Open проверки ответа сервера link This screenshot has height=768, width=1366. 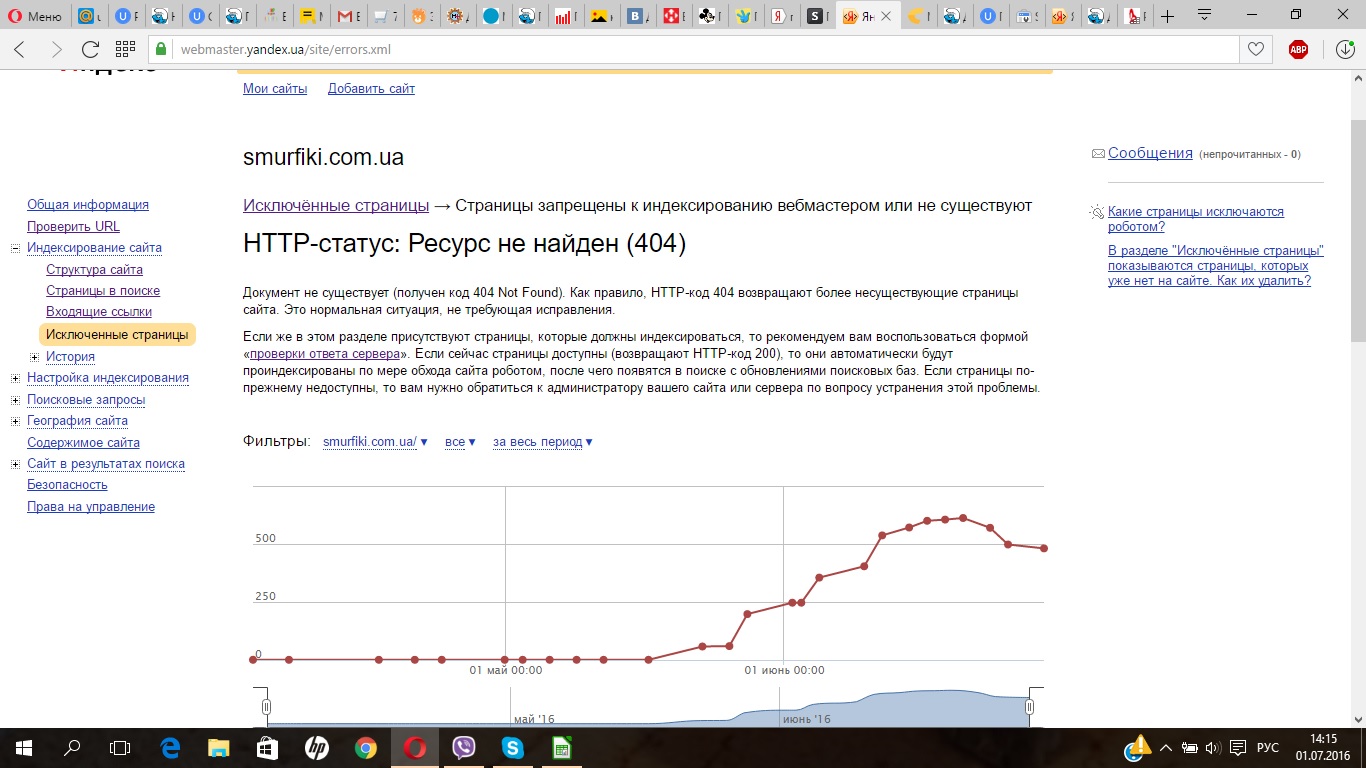click(325, 354)
